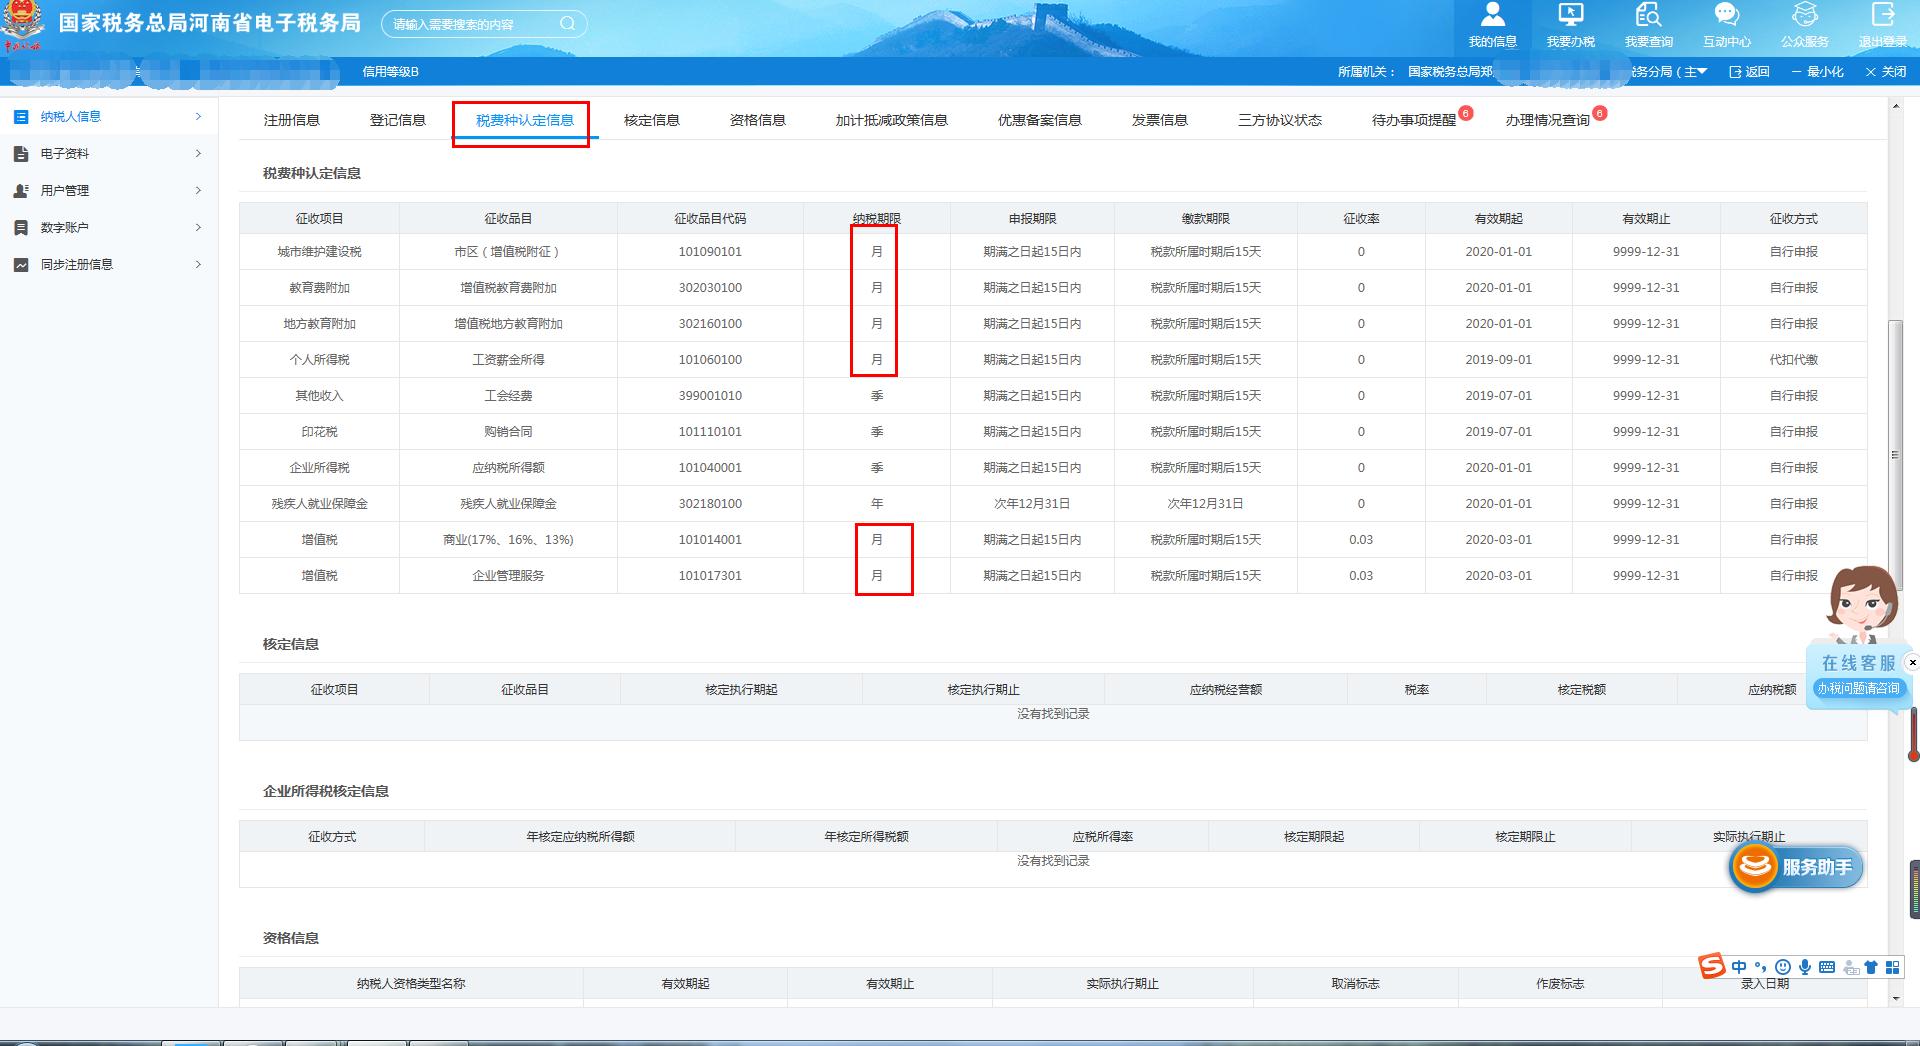
Task: Close the 在线客服 floating widget
Action: 1912,662
